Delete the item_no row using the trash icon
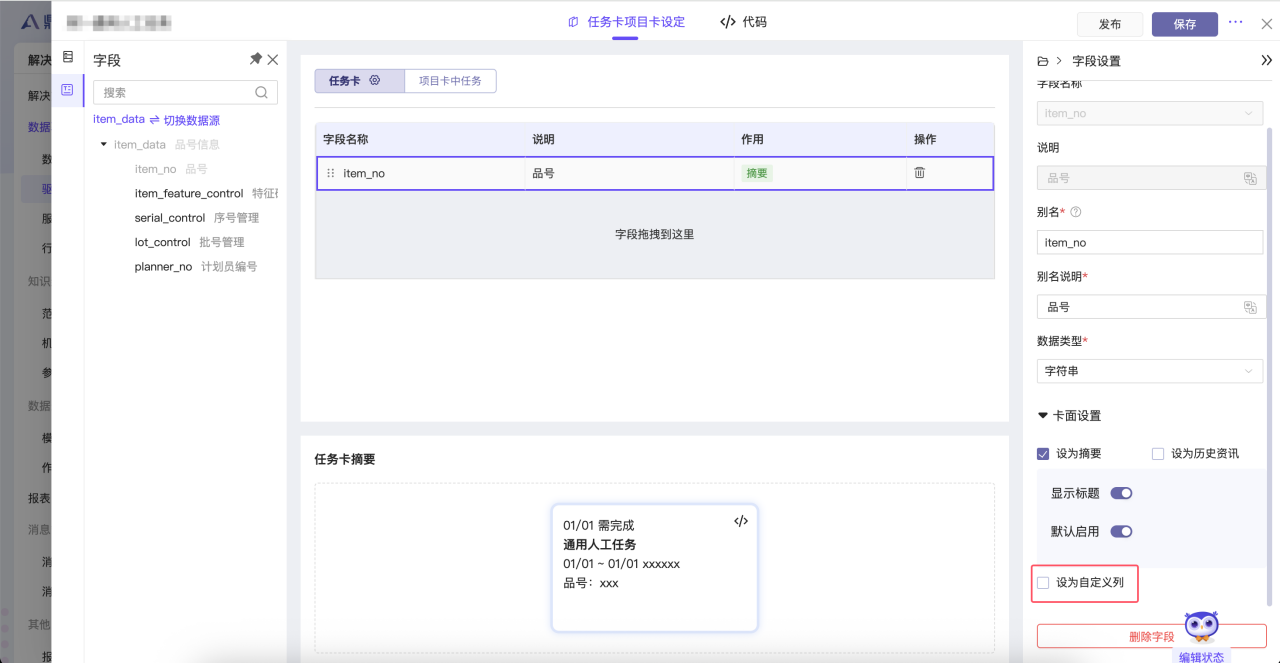 pyautogui.click(x=920, y=173)
